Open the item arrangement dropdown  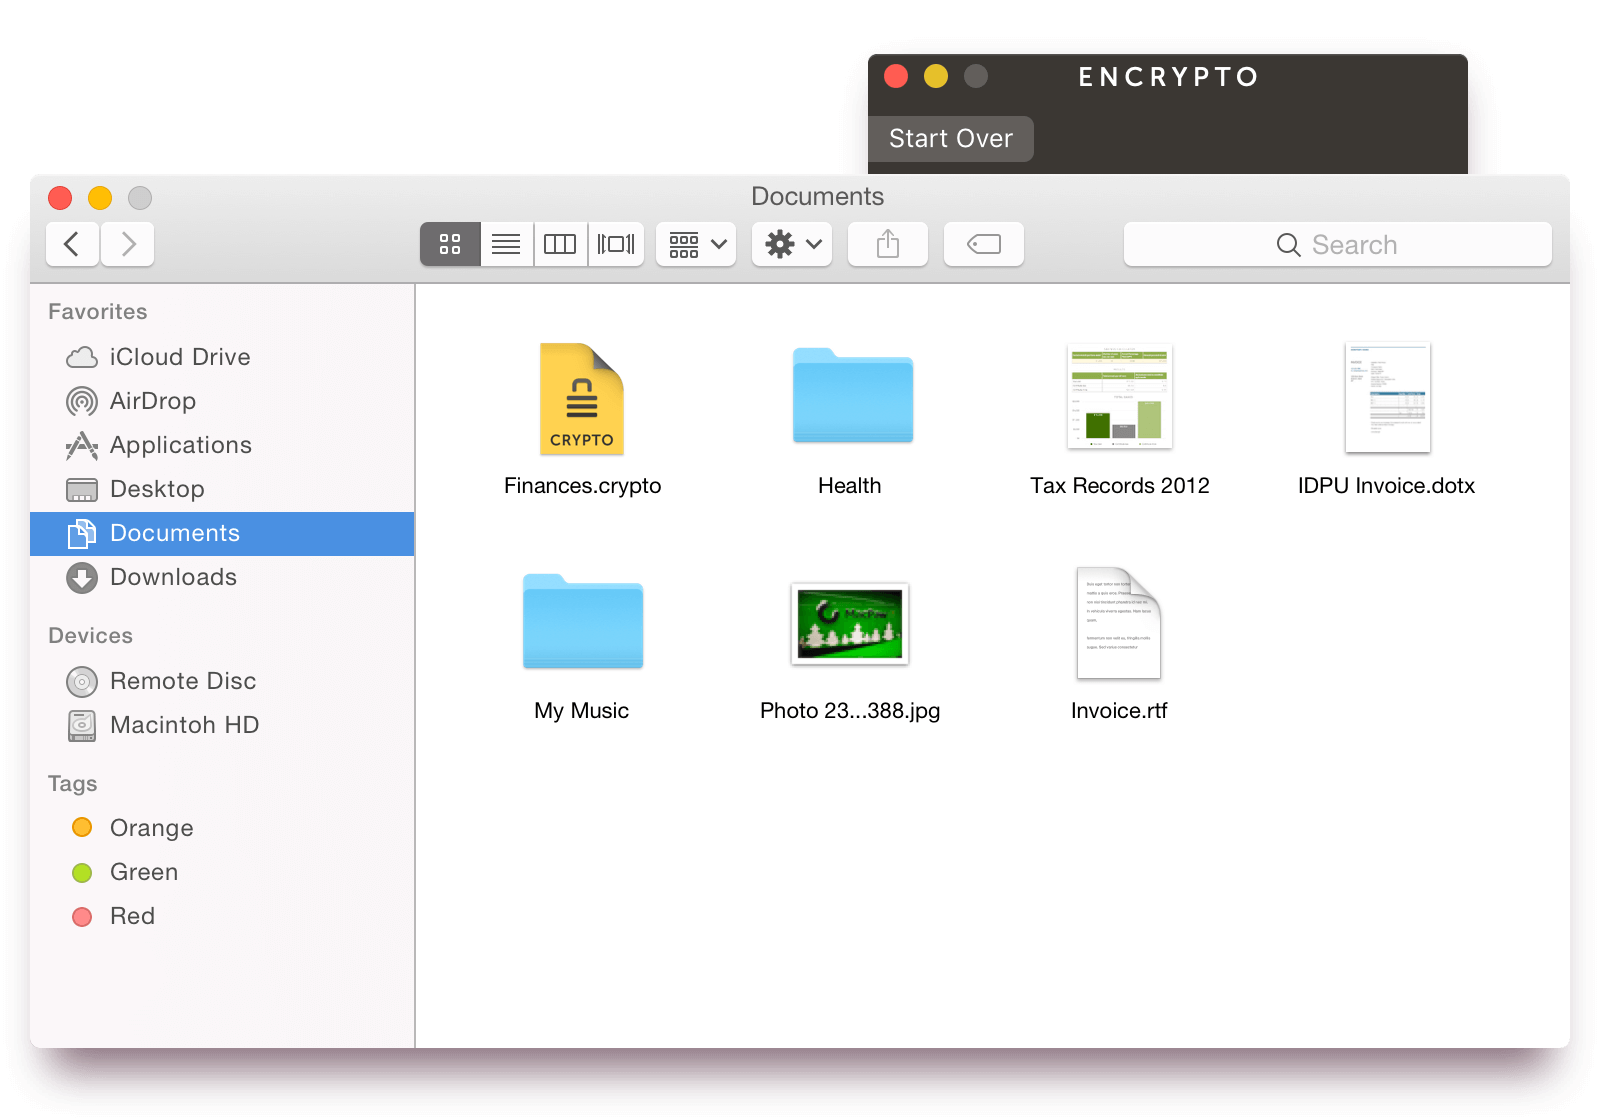(695, 244)
